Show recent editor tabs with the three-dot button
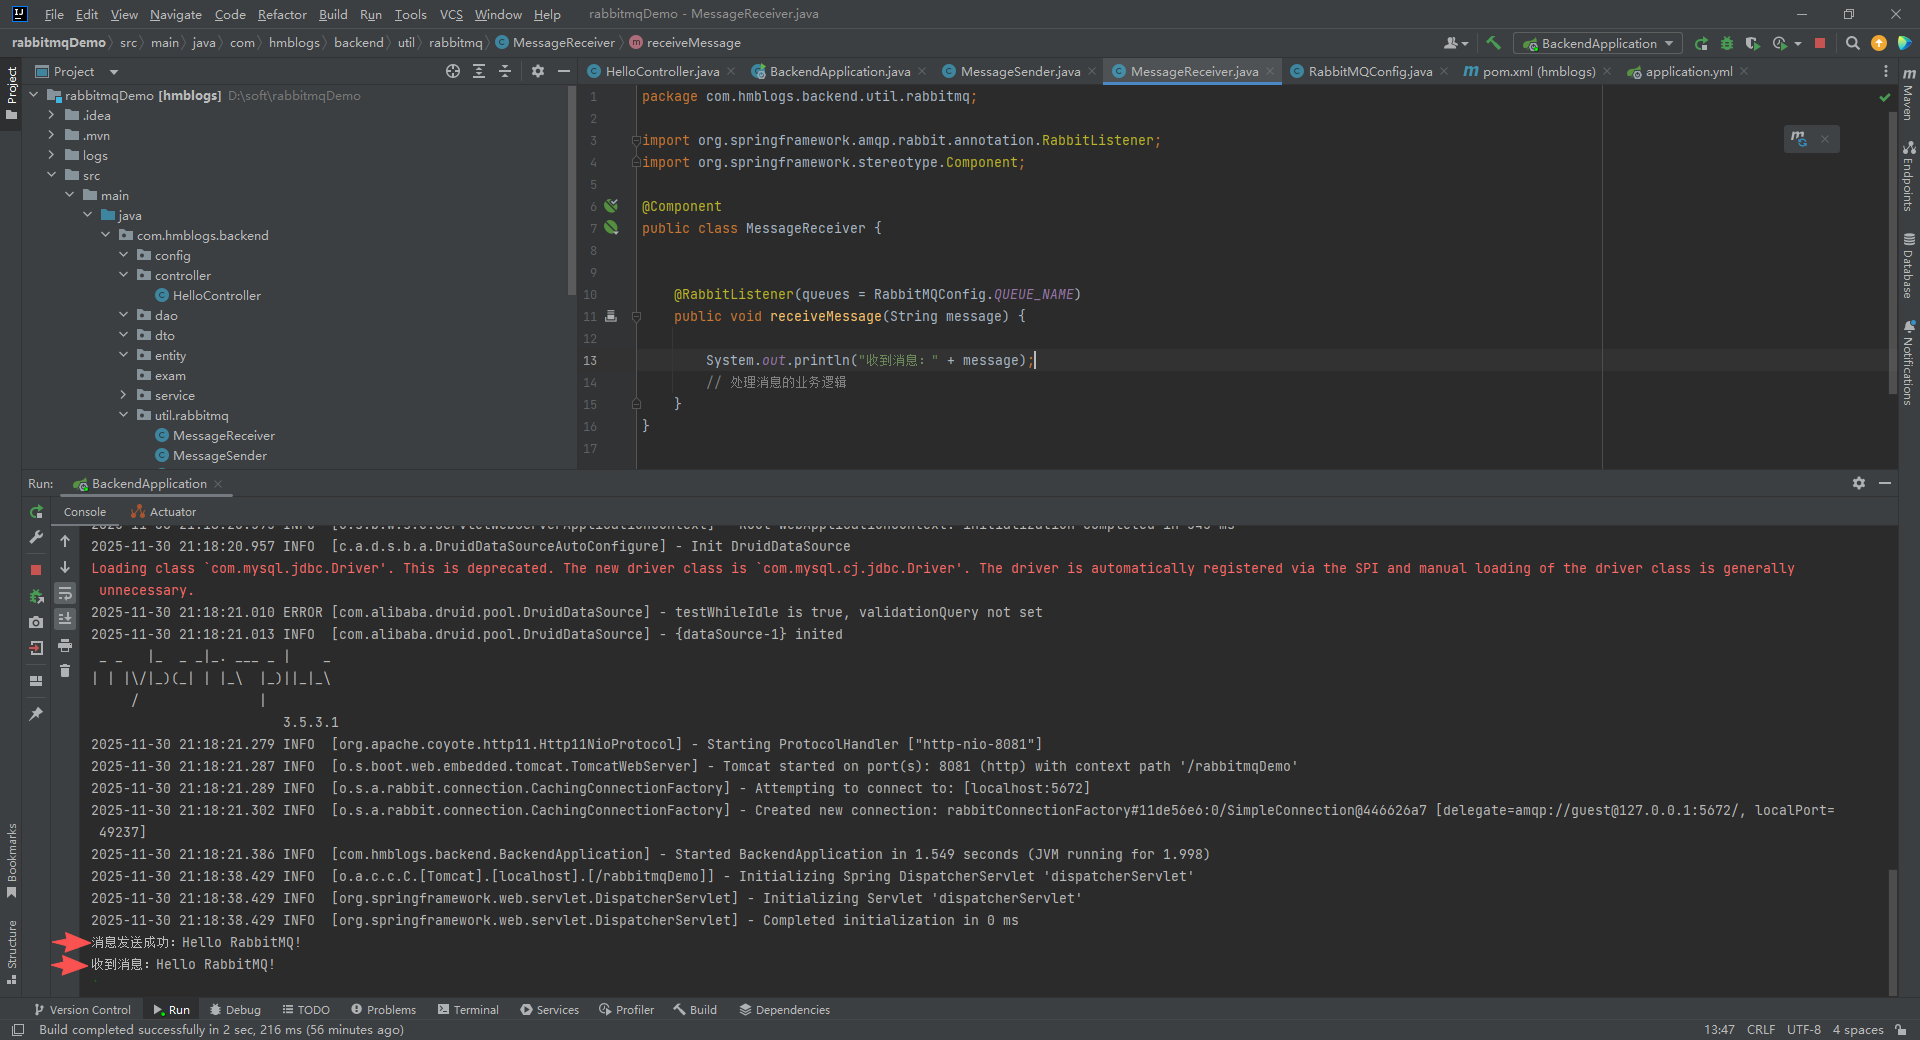Viewport: 1920px width, 1040px height. [x=1886, y=71]
